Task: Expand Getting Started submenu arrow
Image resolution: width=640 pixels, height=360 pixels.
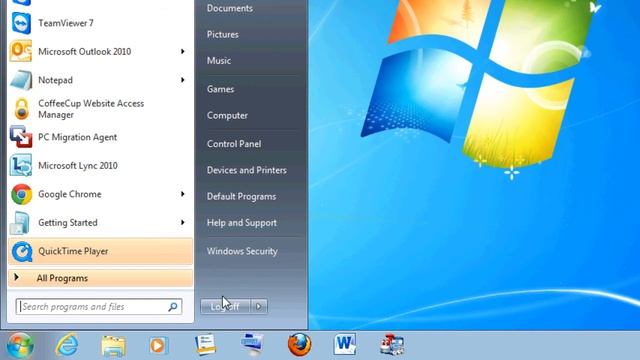Action: click(x=182, y=223)
